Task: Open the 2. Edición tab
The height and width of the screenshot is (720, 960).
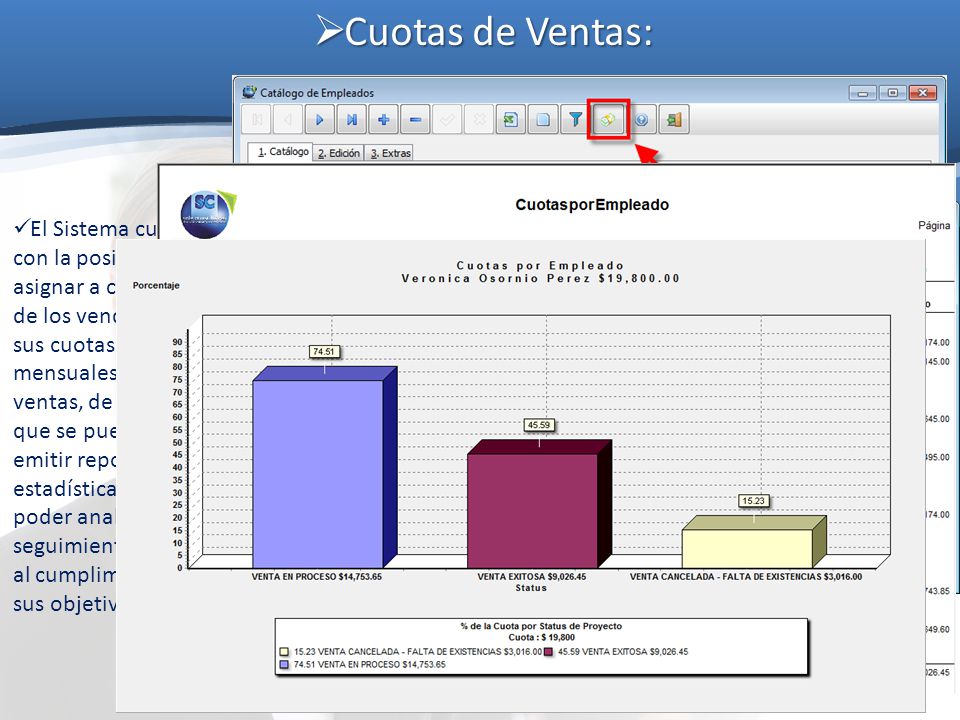Action: coord(339,153)
